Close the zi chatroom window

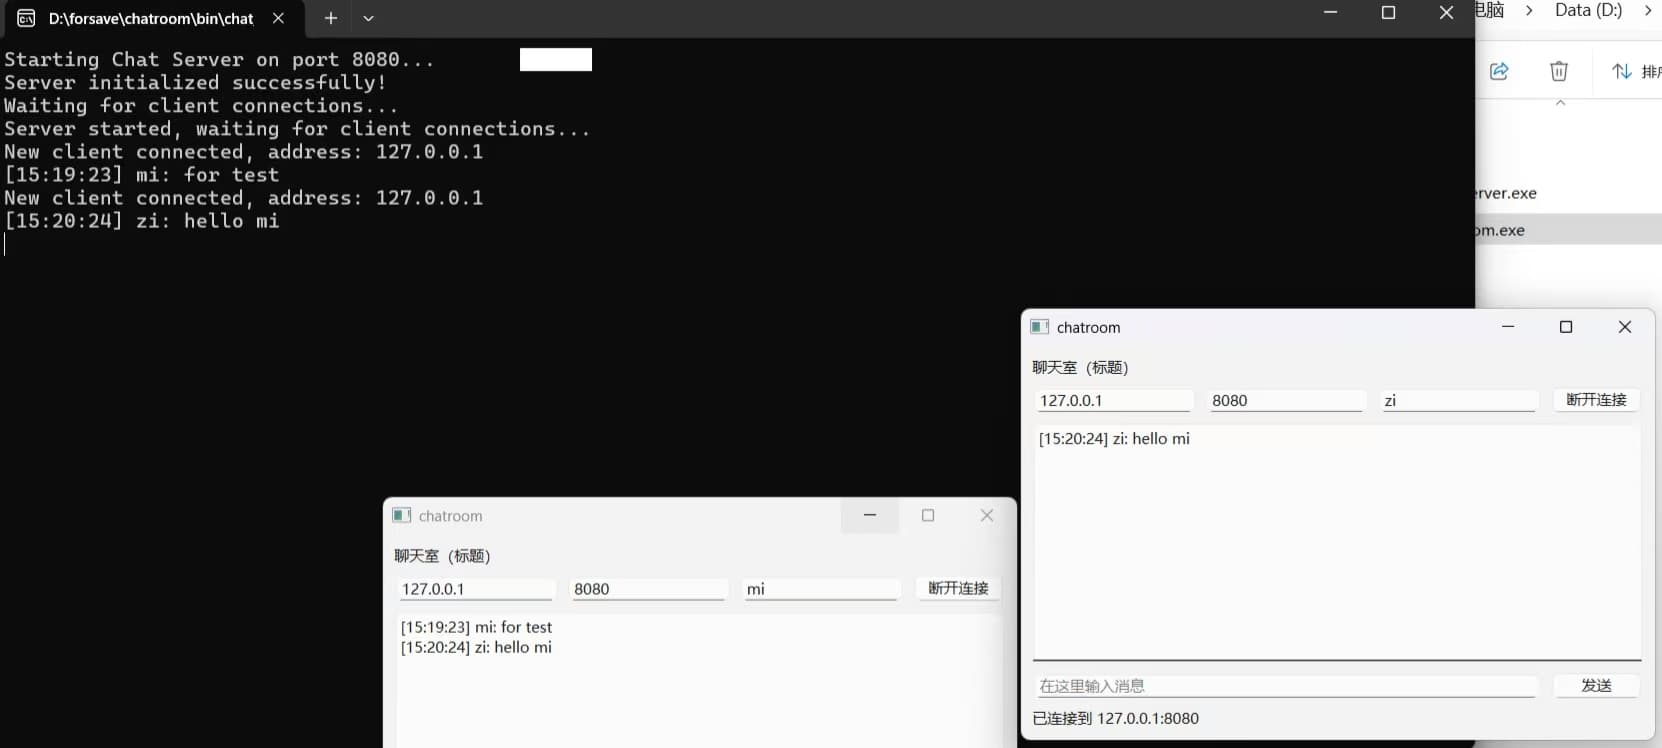tap(1625, 327)
